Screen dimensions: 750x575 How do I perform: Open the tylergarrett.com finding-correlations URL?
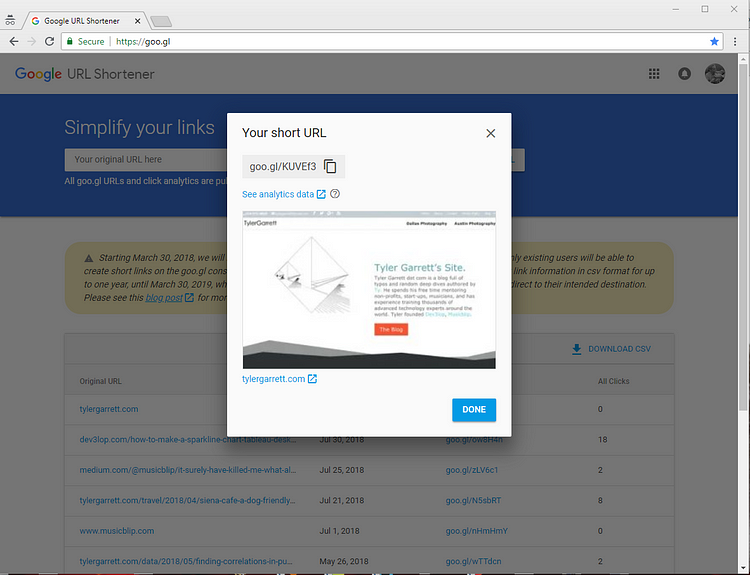[186, 561]
